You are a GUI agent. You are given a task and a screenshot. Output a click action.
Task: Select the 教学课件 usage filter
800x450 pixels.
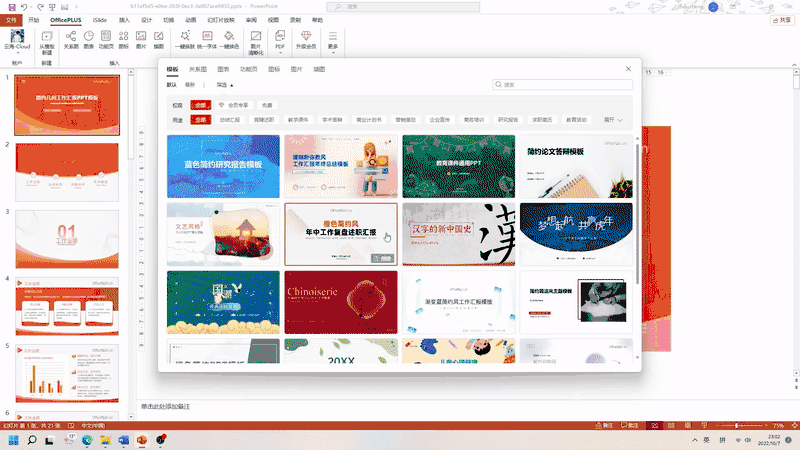[298, 120]
